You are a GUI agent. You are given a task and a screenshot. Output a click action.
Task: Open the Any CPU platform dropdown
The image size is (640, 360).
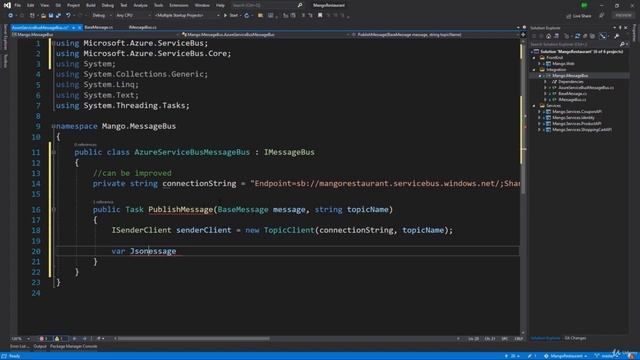coord(133,16)
